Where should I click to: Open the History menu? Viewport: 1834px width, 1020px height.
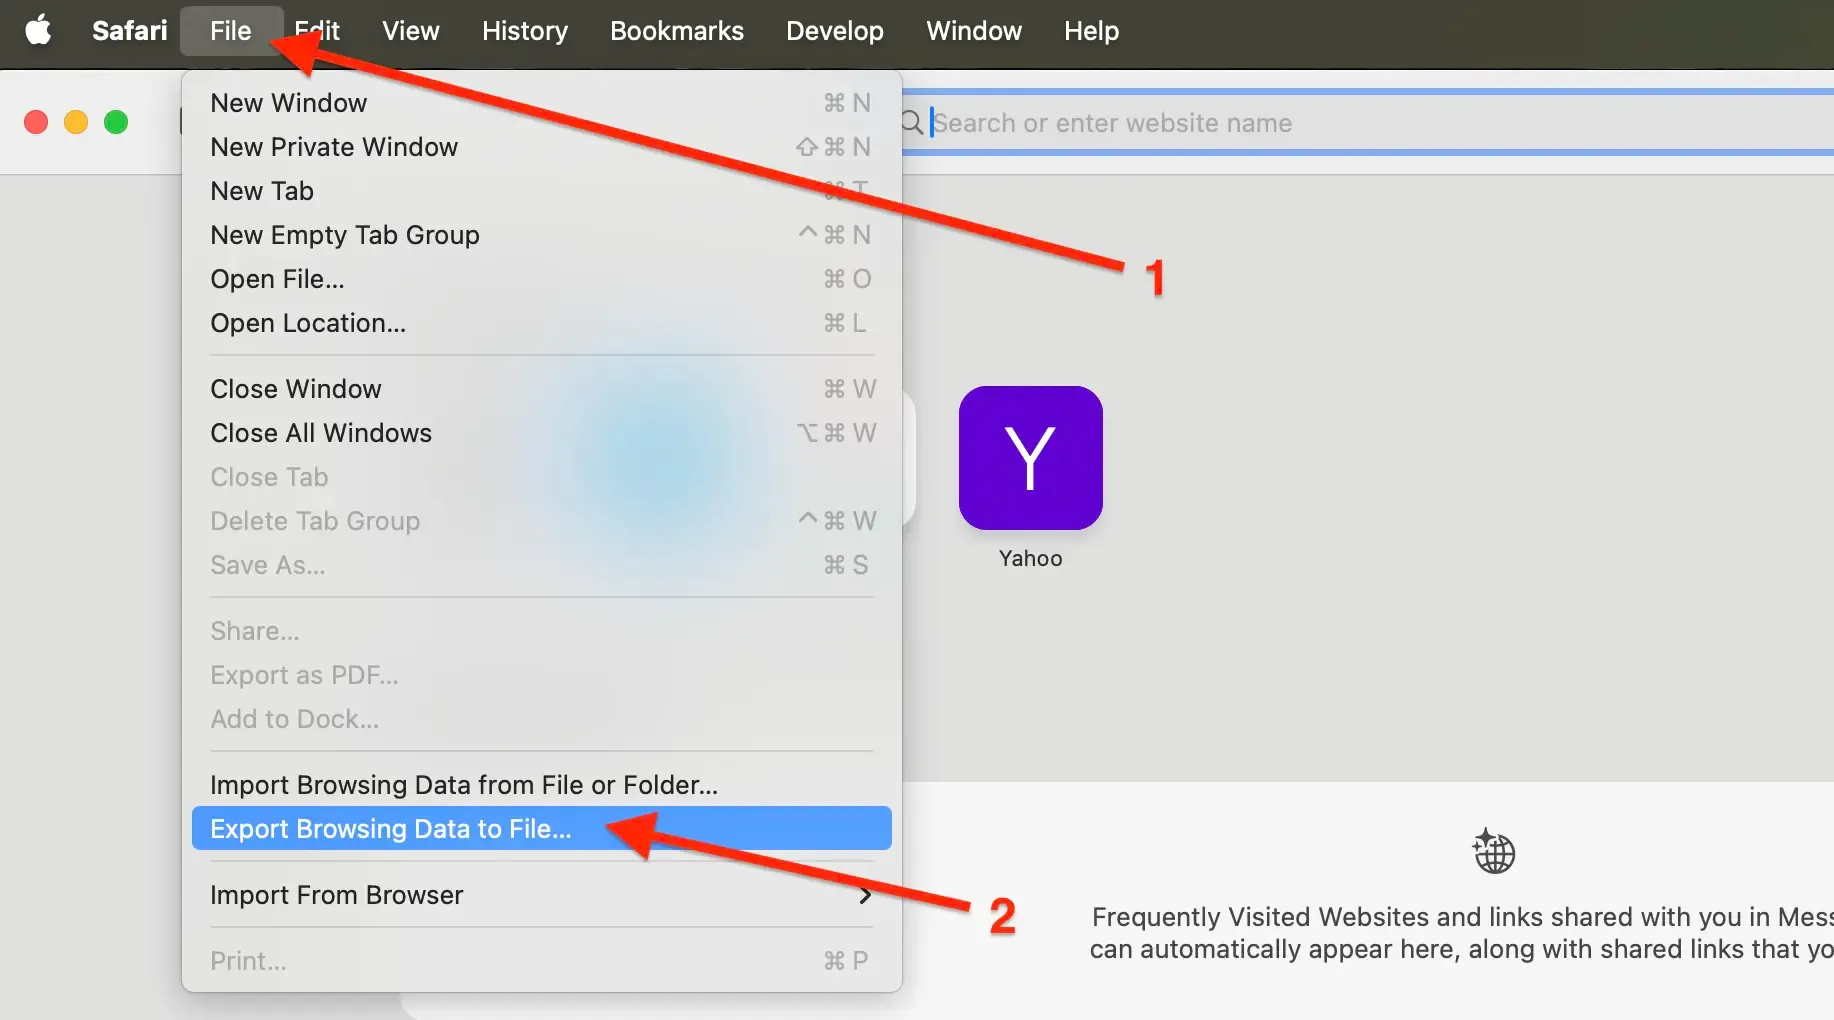point(525,30)
